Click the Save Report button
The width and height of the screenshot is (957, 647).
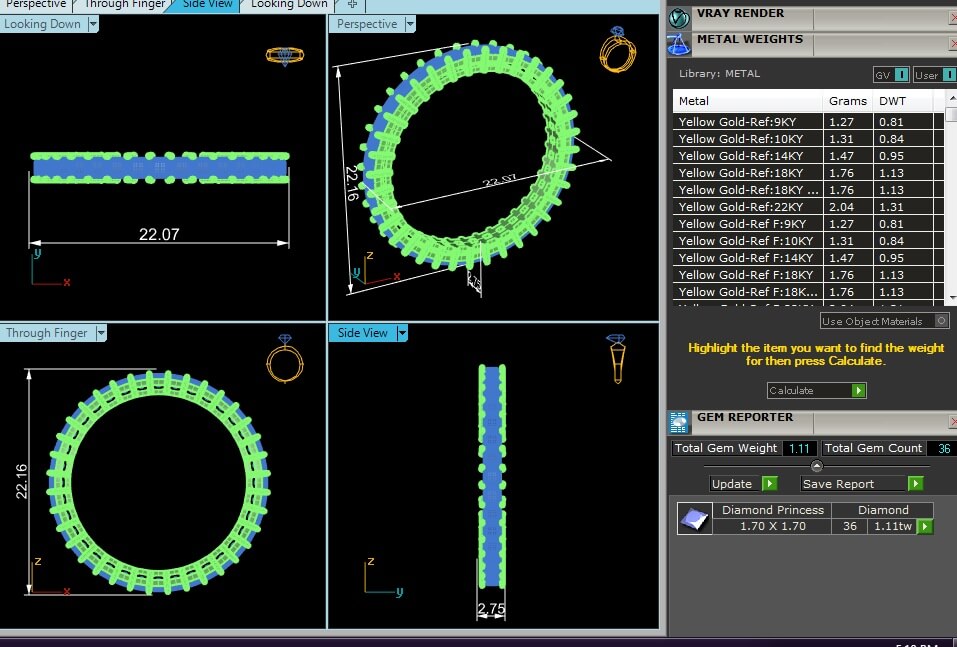tap(862, 484)
